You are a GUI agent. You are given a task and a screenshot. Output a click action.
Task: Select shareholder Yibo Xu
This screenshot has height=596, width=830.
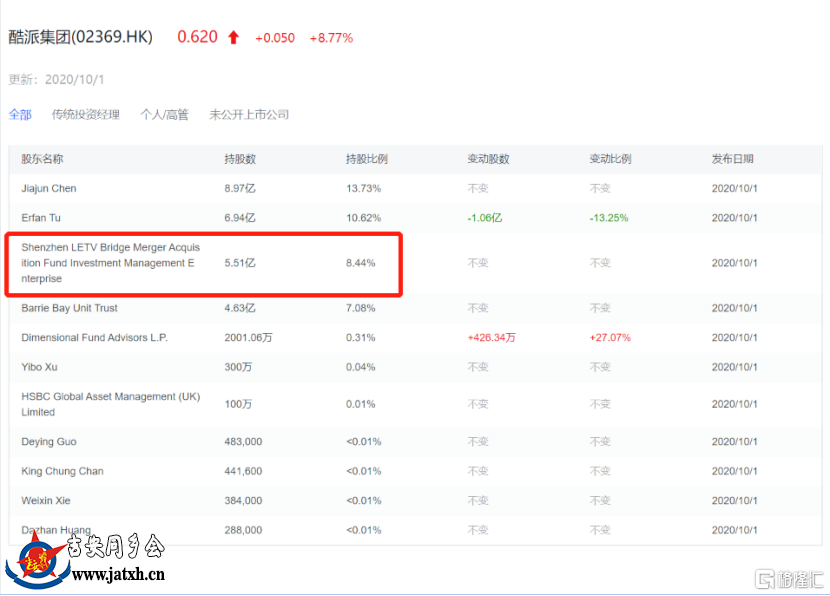(39, 367)
